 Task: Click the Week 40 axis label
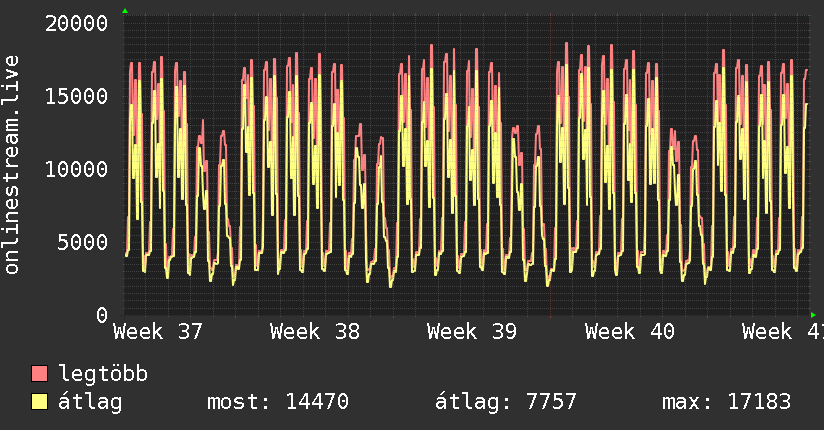click(630, 332)
